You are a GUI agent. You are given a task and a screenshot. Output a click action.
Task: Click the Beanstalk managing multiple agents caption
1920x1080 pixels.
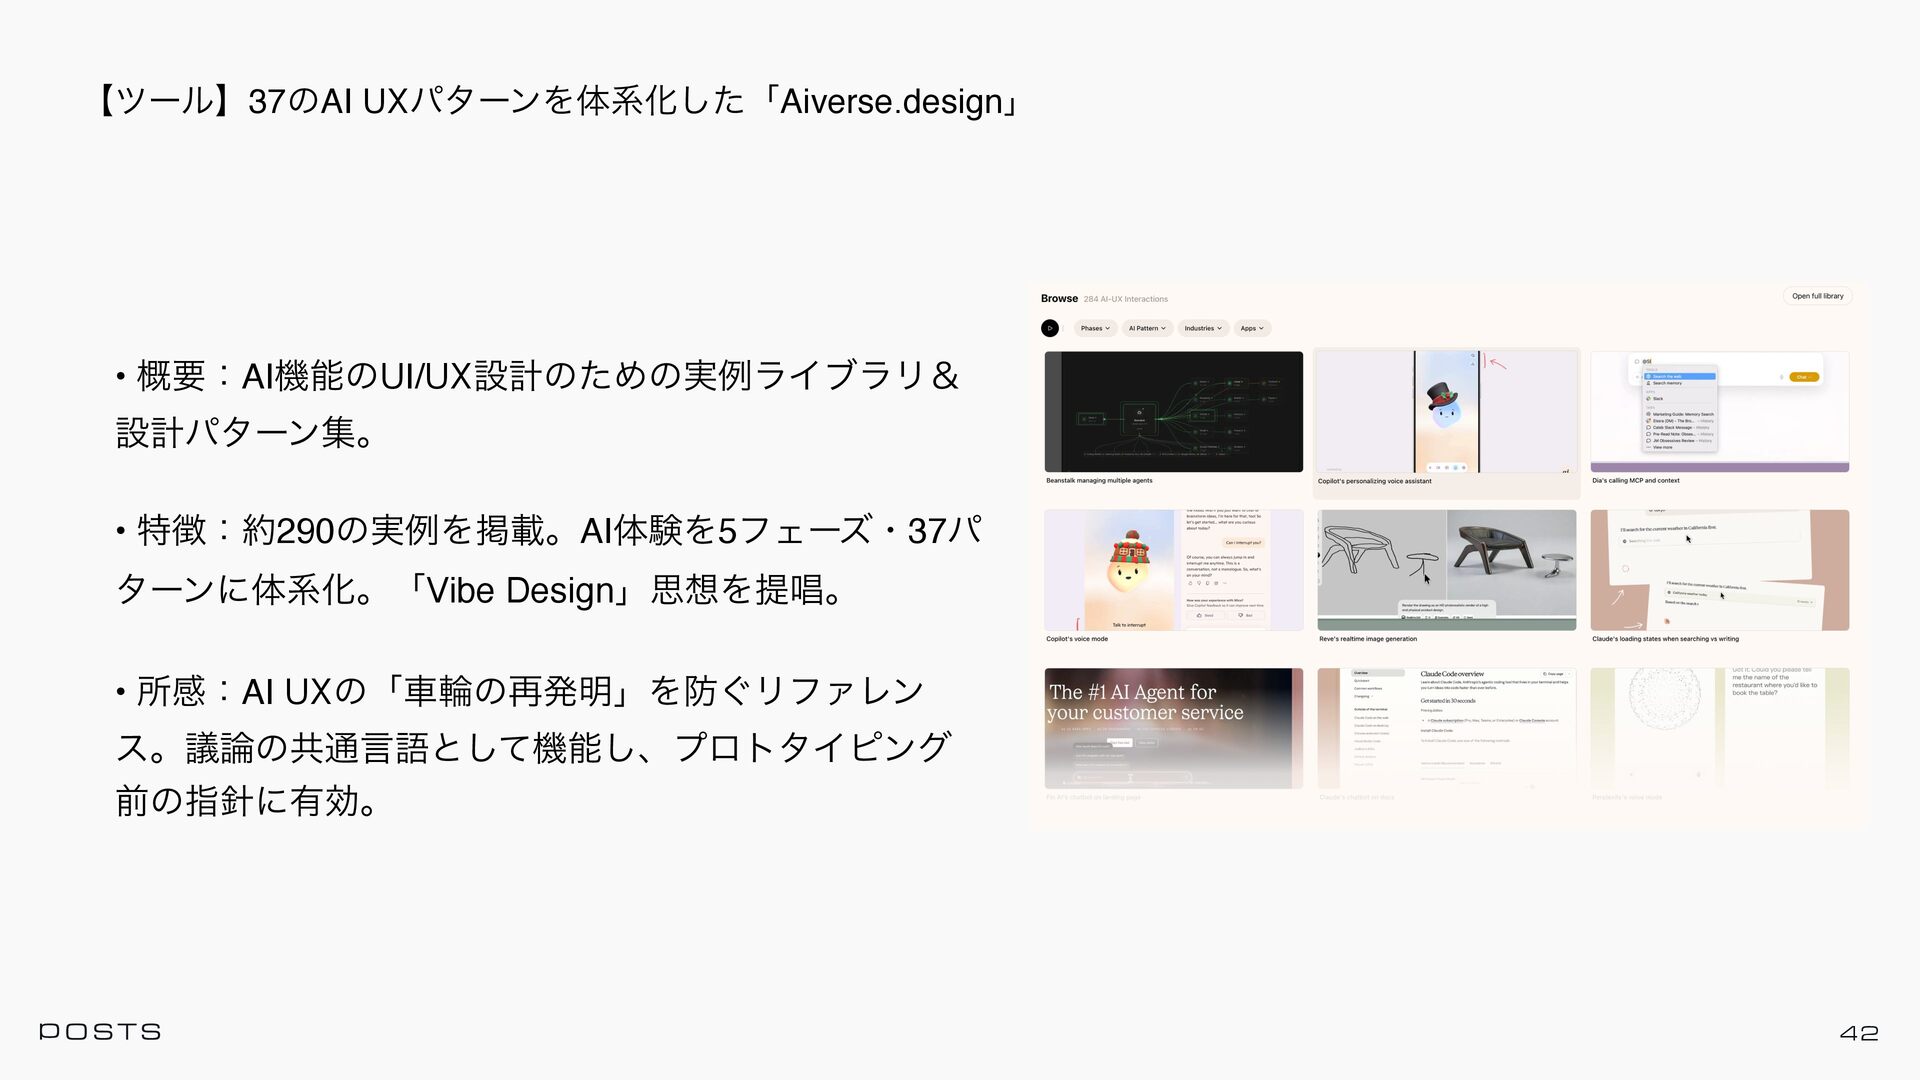tap(1099, 481)
